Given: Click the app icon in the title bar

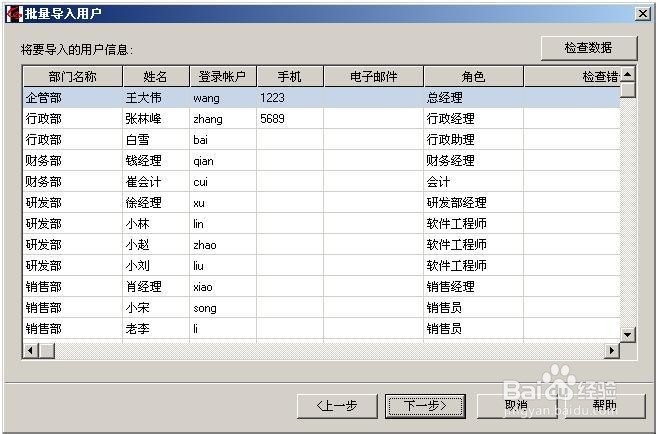Looking at the screenshot, I should point(14,14).
